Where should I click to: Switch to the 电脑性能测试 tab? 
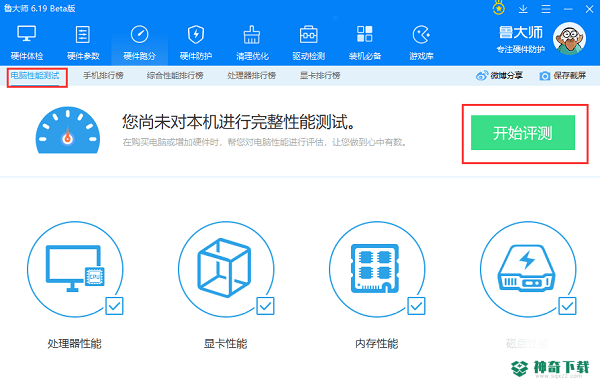coord(35,75)
